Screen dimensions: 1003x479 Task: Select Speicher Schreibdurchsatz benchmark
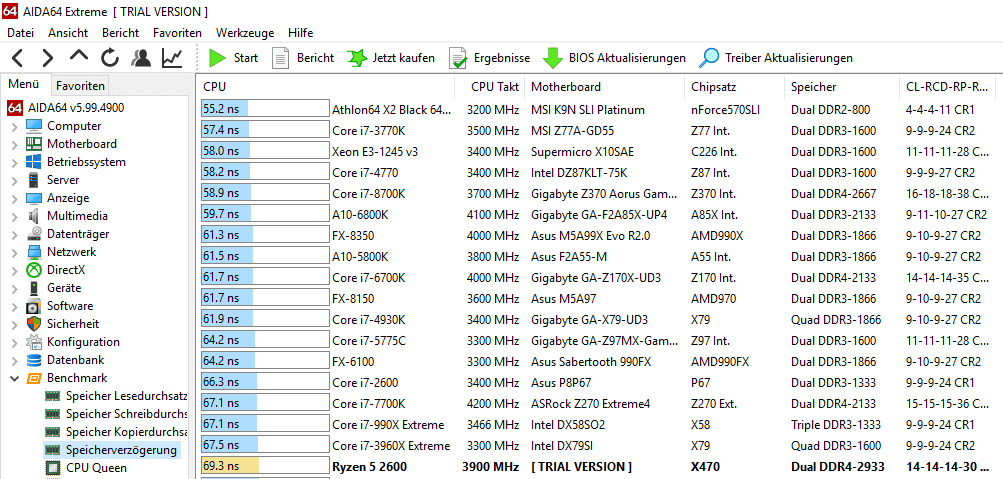pos(116,414)
